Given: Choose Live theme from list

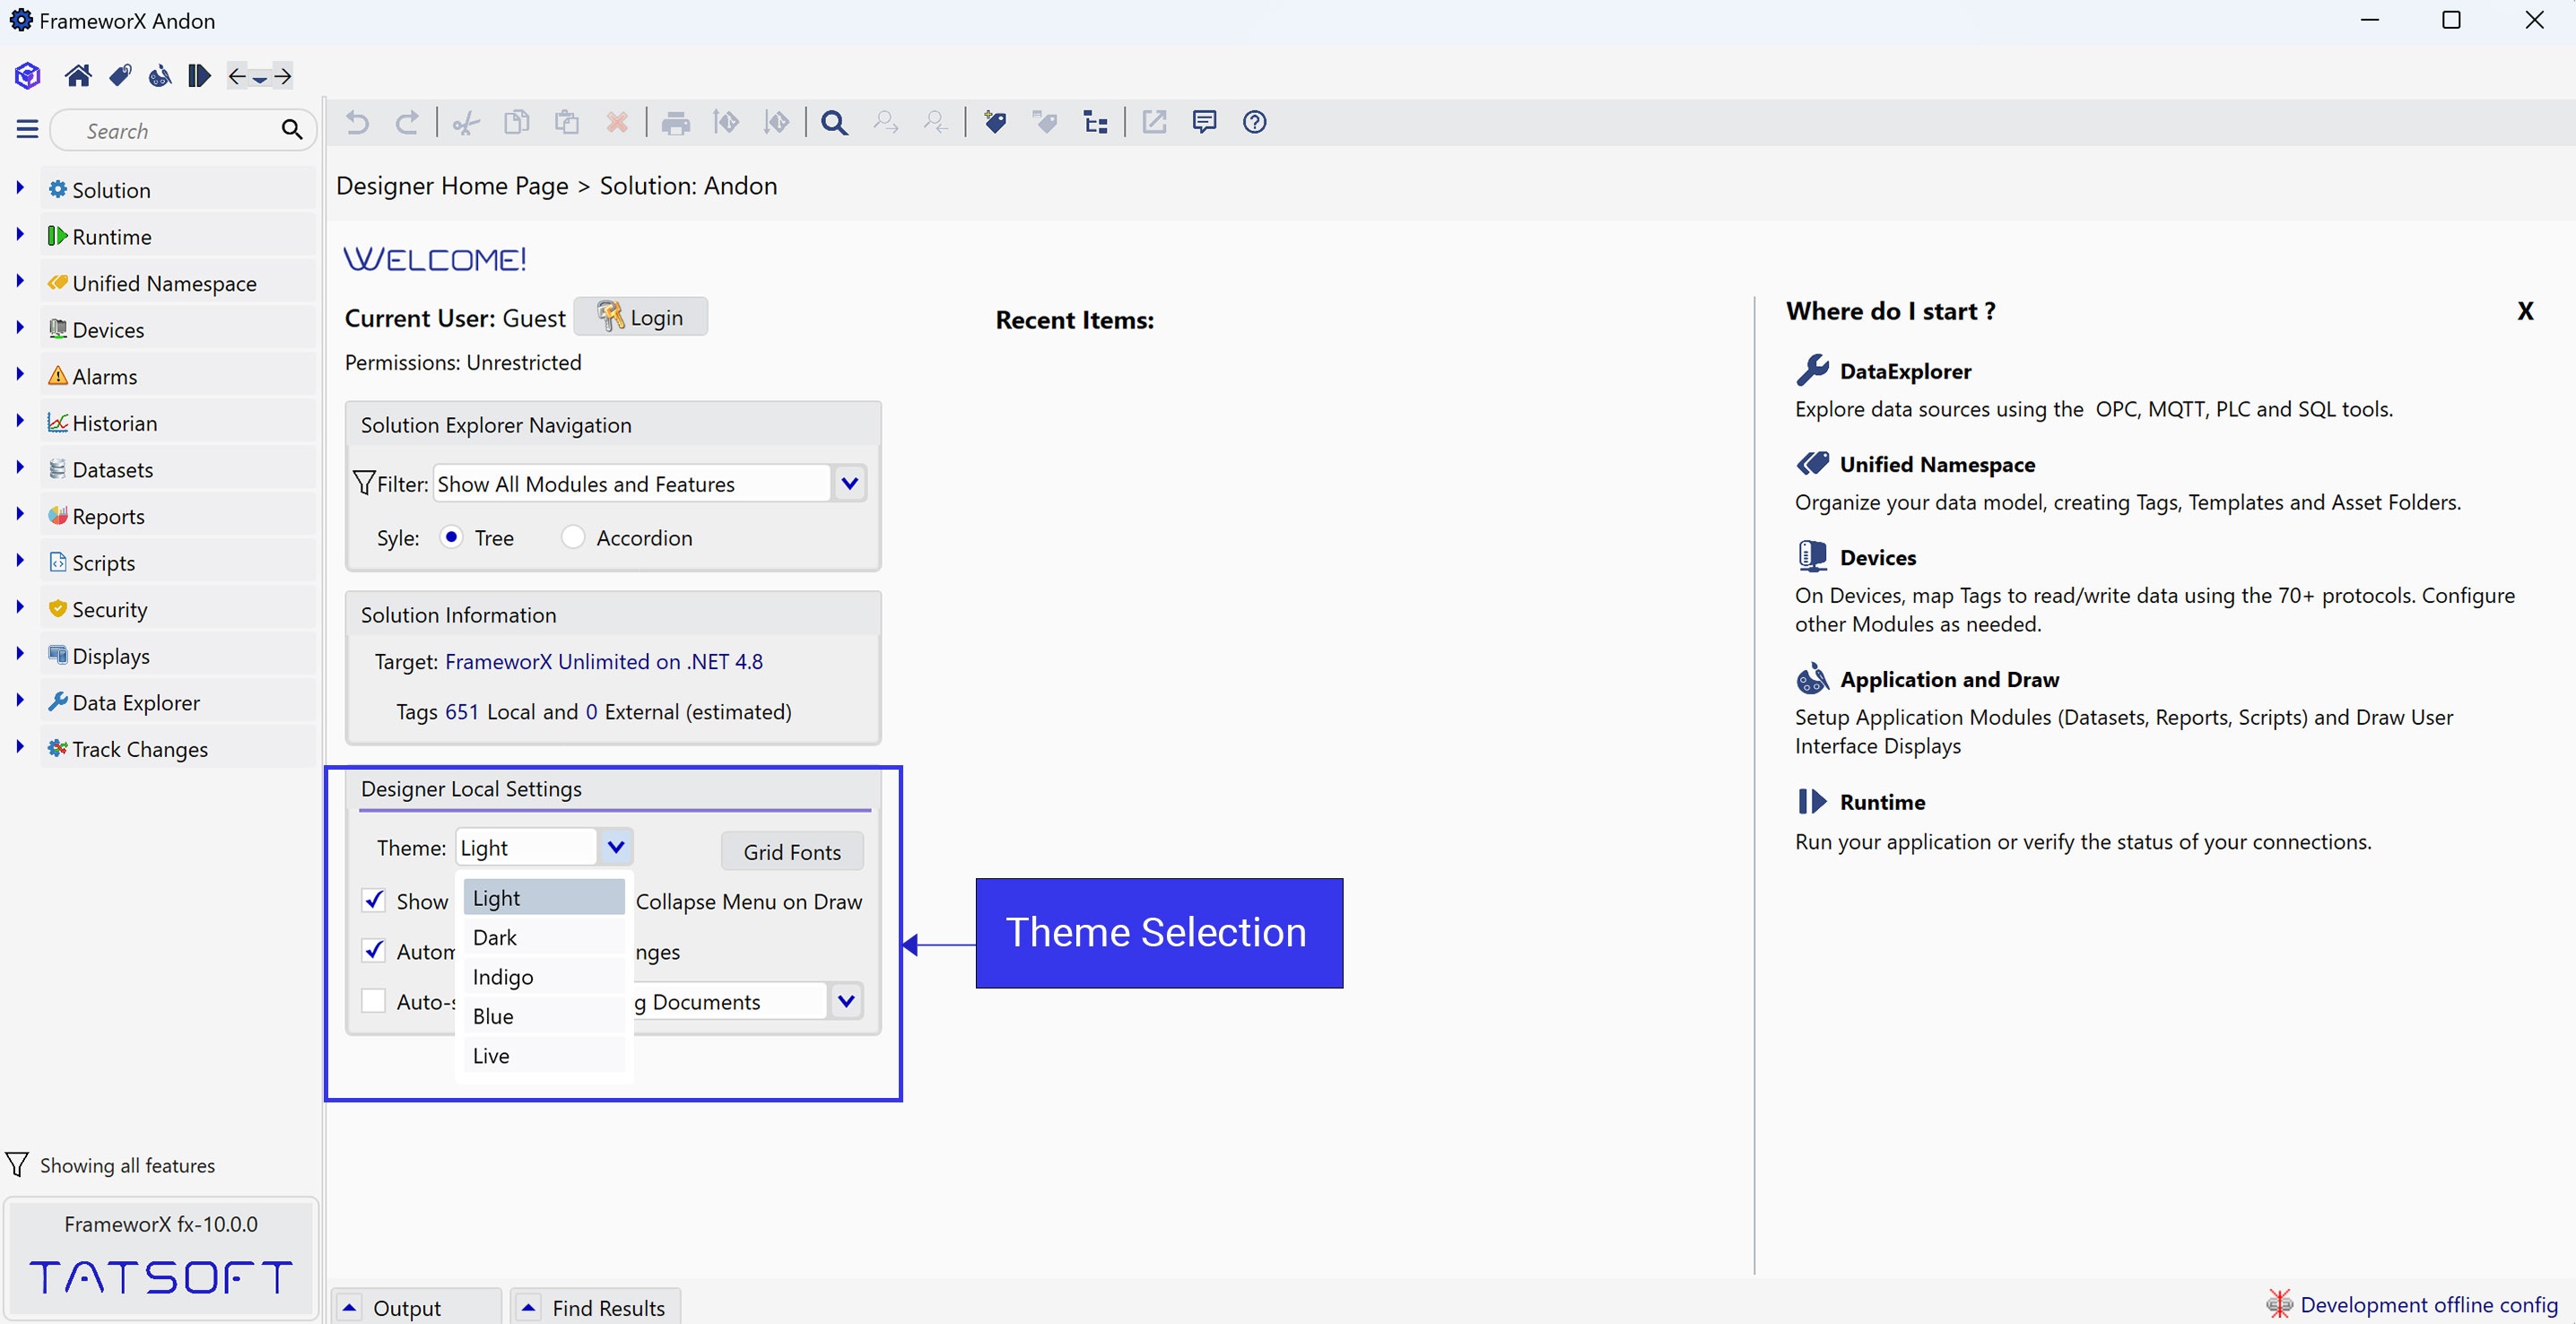Looking at the screenshot, I should click(x=544, y=1055).
